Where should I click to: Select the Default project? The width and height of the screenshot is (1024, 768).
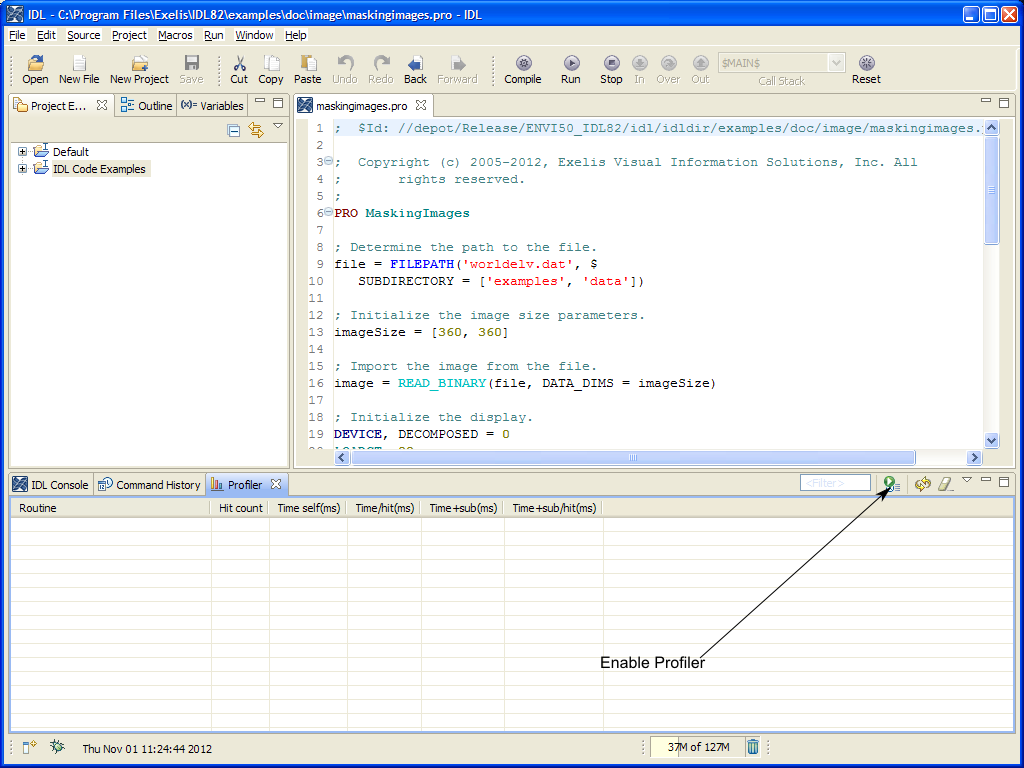(x=71, y=152)
